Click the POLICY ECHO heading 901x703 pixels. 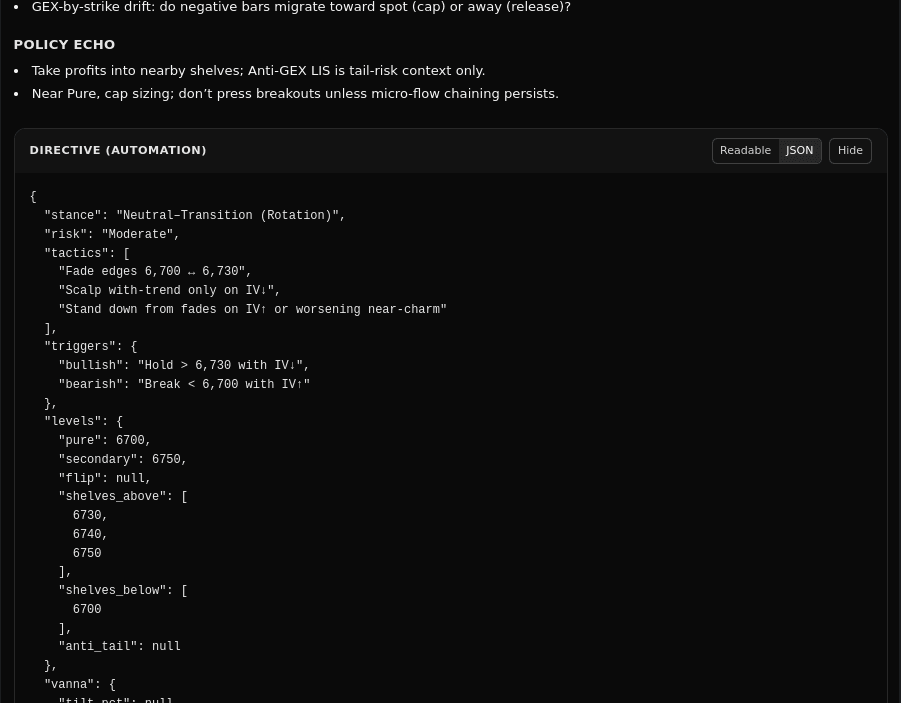point(64,44)
